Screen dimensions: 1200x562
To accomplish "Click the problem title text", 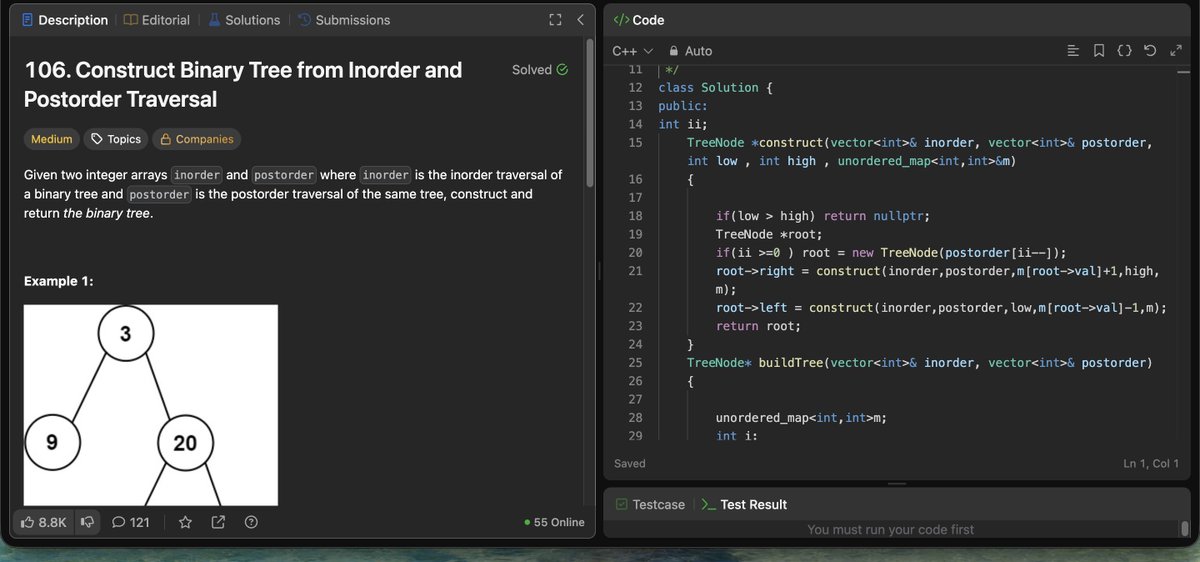I will point(243,85).
